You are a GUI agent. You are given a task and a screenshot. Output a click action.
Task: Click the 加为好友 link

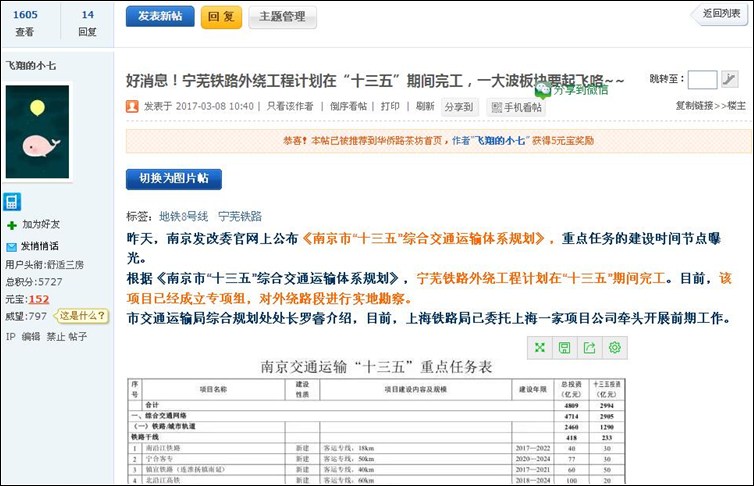41,224
